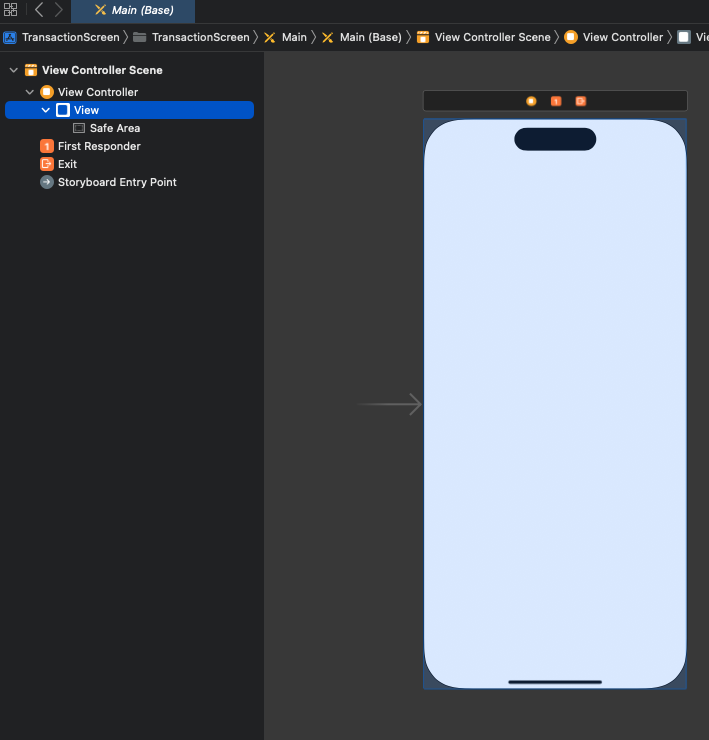709x740 pixels.
Task: Click Exit icon in scene dock
Action: pyautogui.click(x=581, y=101)
